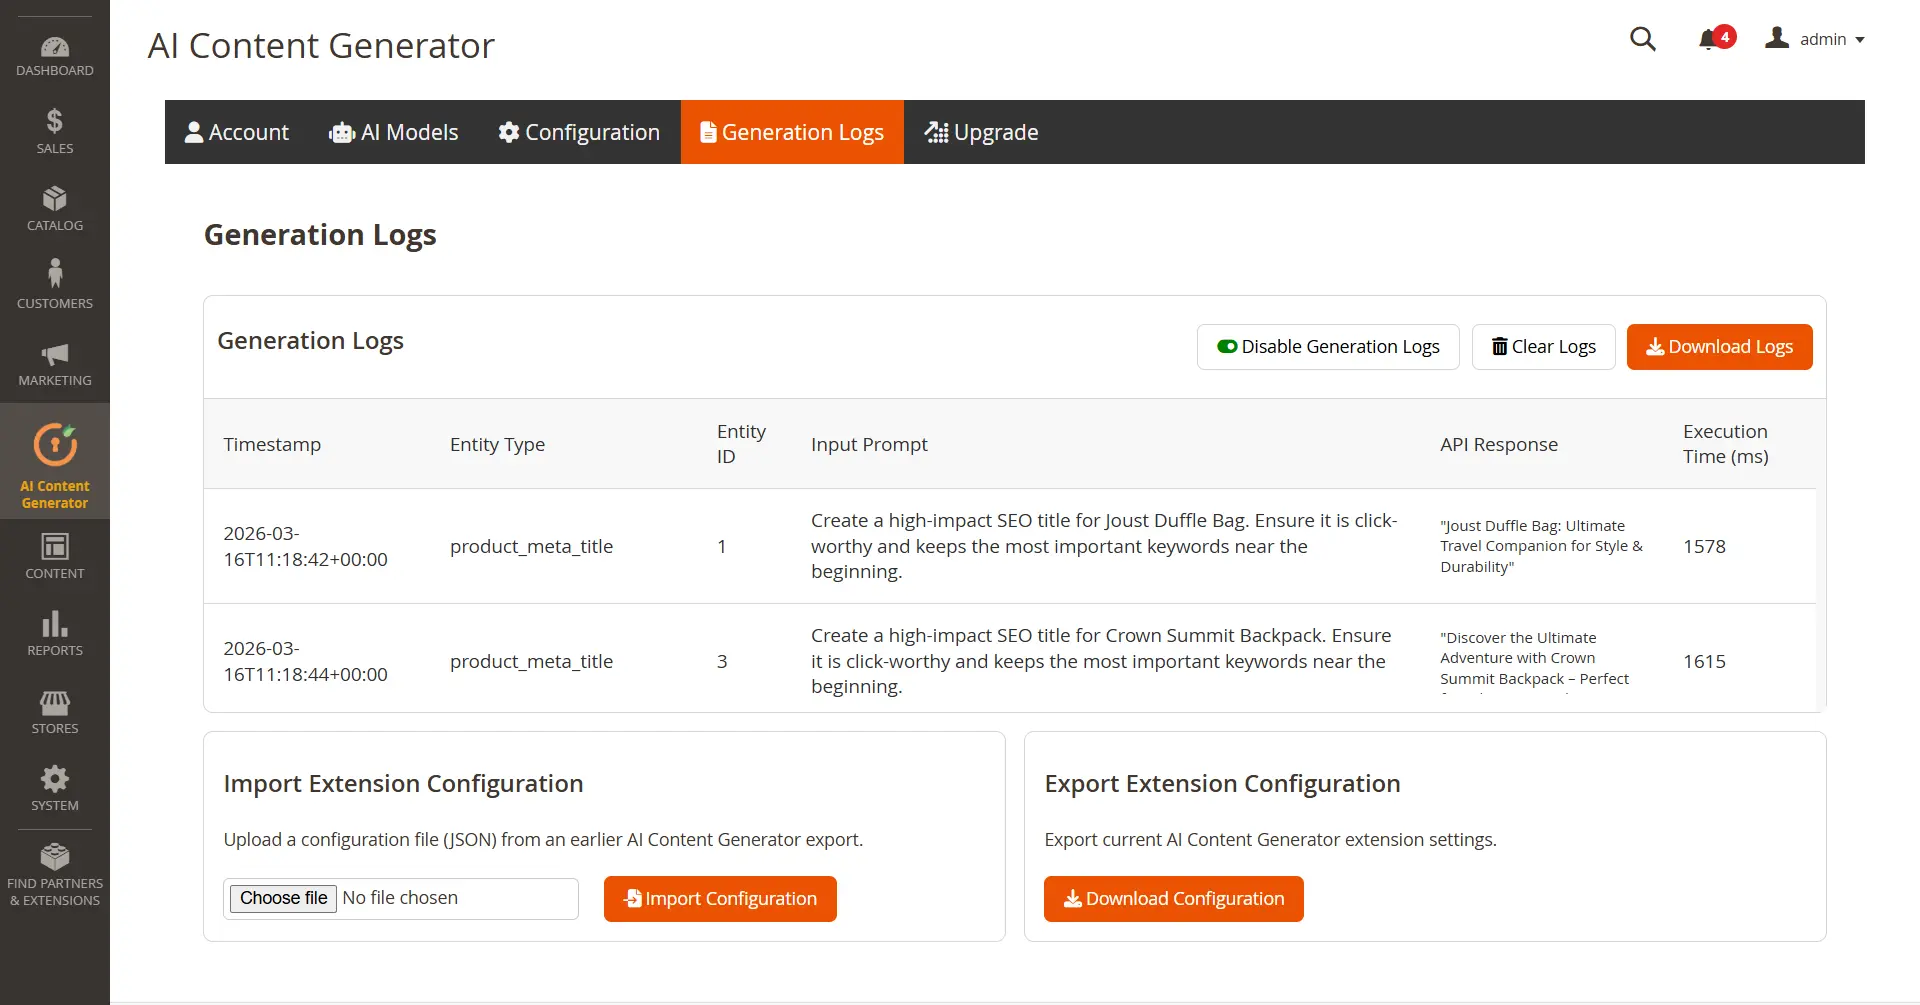Open notifications via the bell icon
The image size is (1920, 1005).
[1711, 38]
